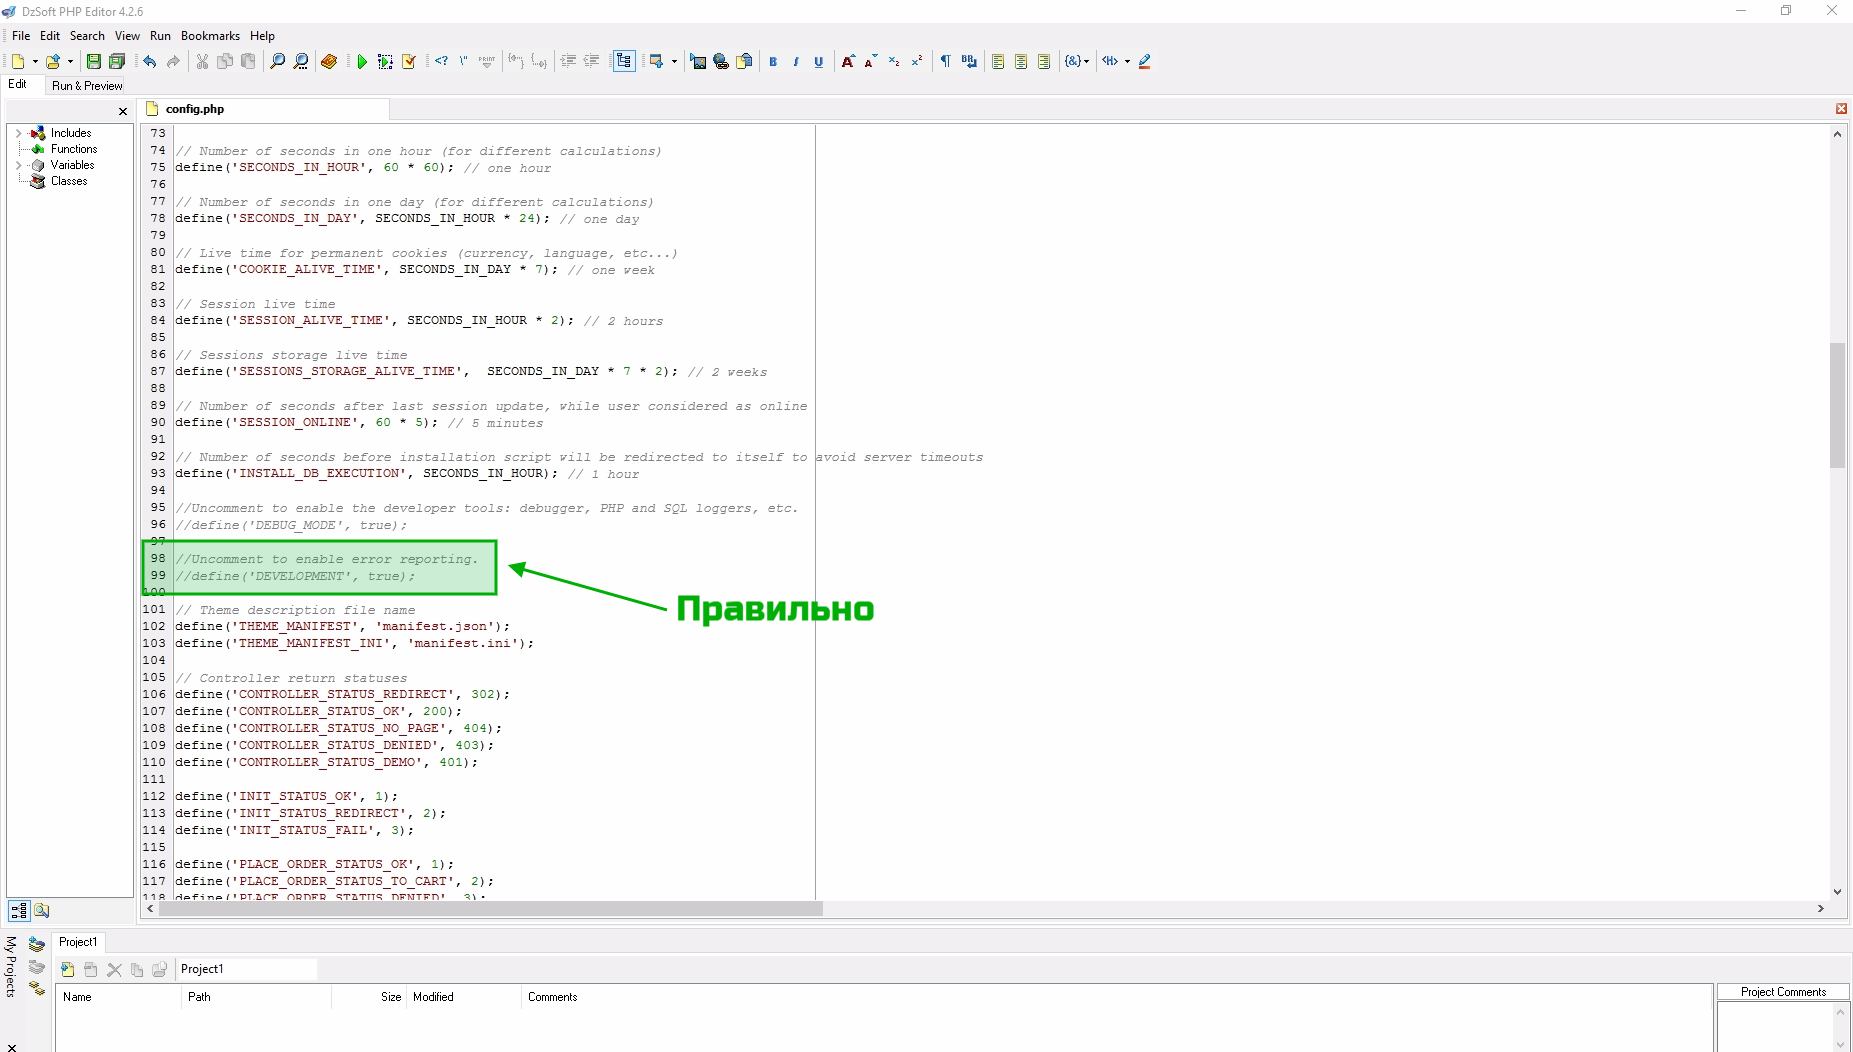Check the PHP syntax
Screen dimensions: 1853x1052
(x=409, y=61)
